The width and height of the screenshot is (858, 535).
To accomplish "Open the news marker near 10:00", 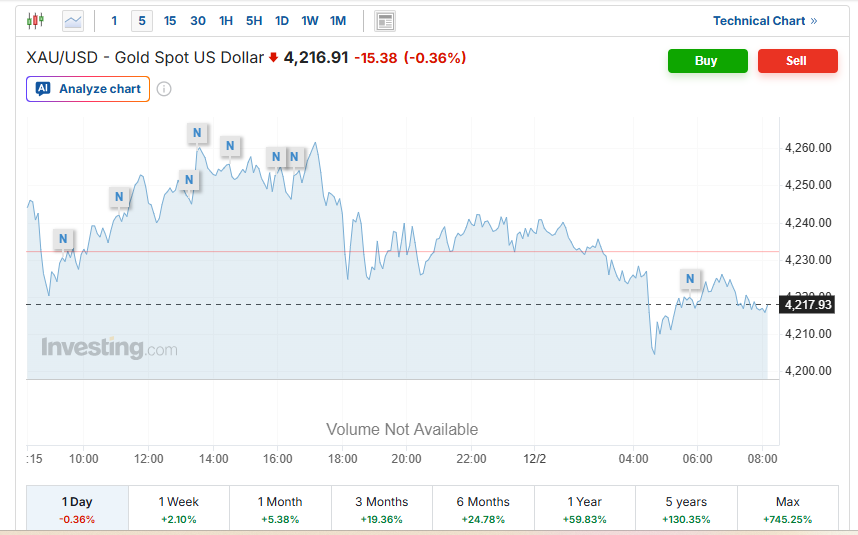I will (63, 239).
